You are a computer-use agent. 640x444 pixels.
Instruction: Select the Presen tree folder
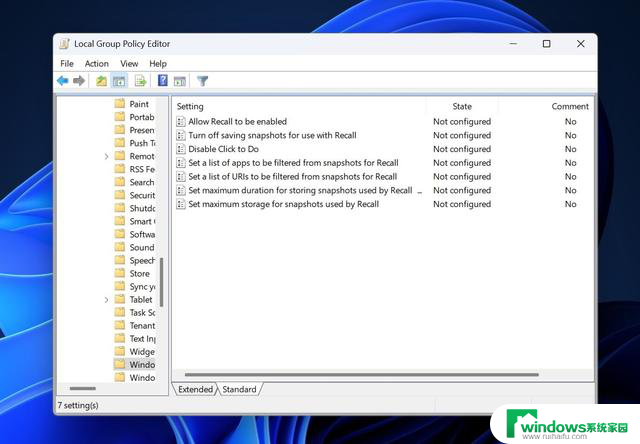click(x=142, y=130)
